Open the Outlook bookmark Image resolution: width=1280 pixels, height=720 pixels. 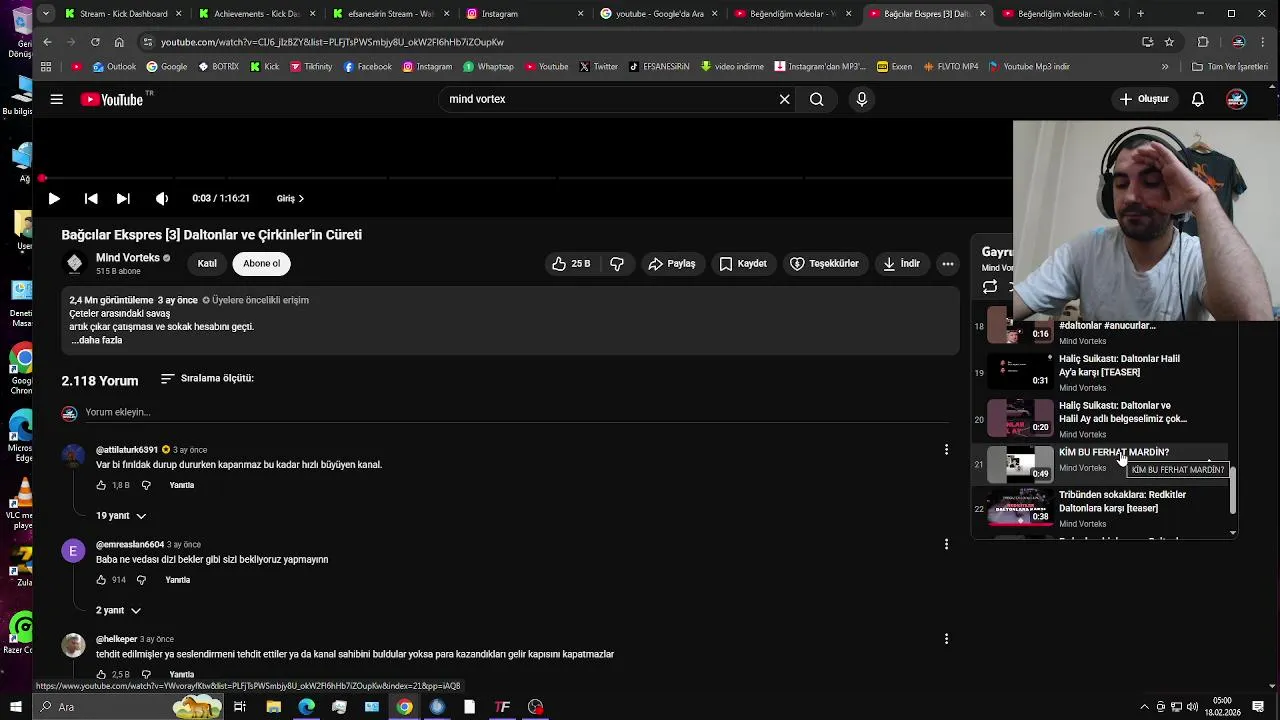pos(114,67)
